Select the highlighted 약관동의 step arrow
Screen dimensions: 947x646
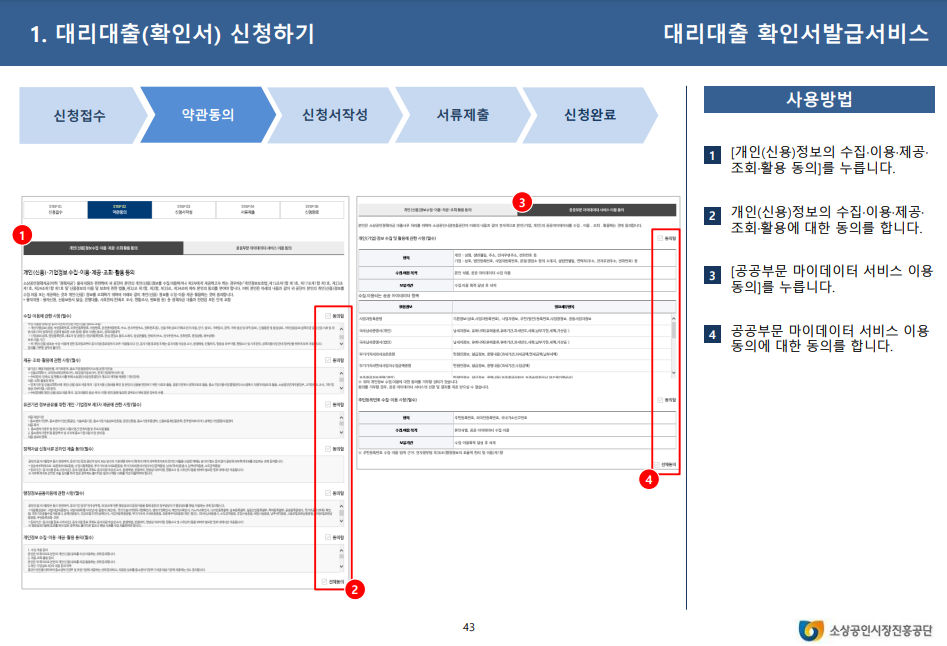(208, 115)
